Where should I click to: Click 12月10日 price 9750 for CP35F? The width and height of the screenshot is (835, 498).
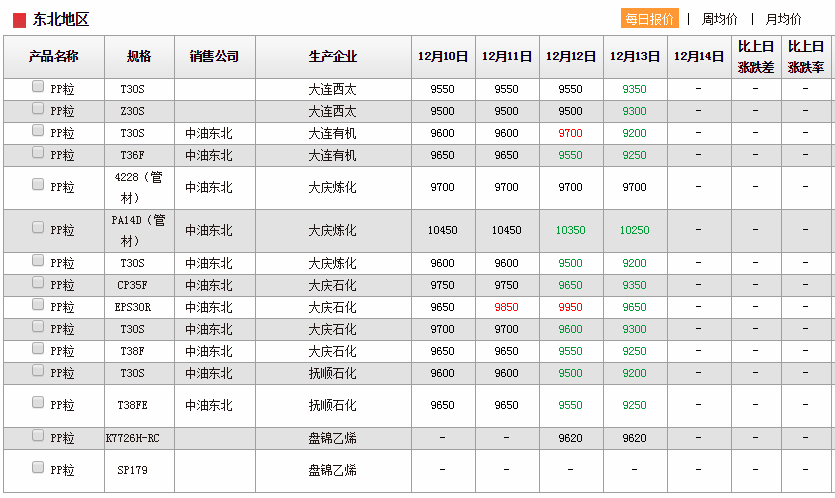[443, 285]
